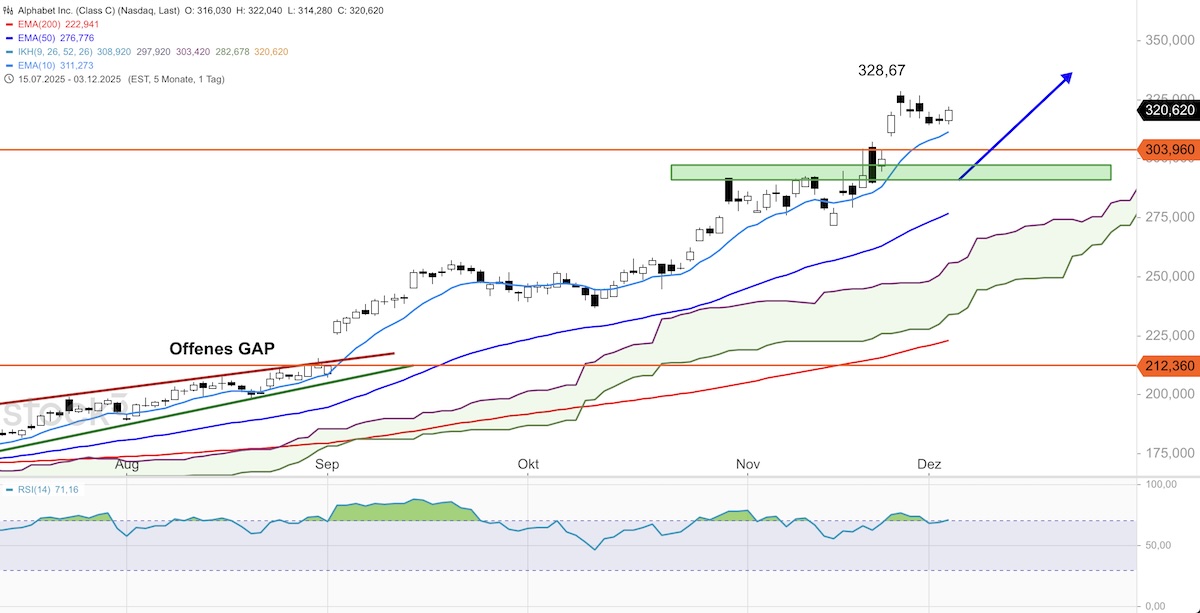Toggle the EMA(200) indicator label
The image size is (1200, 613).
click(x=38, y=24)
